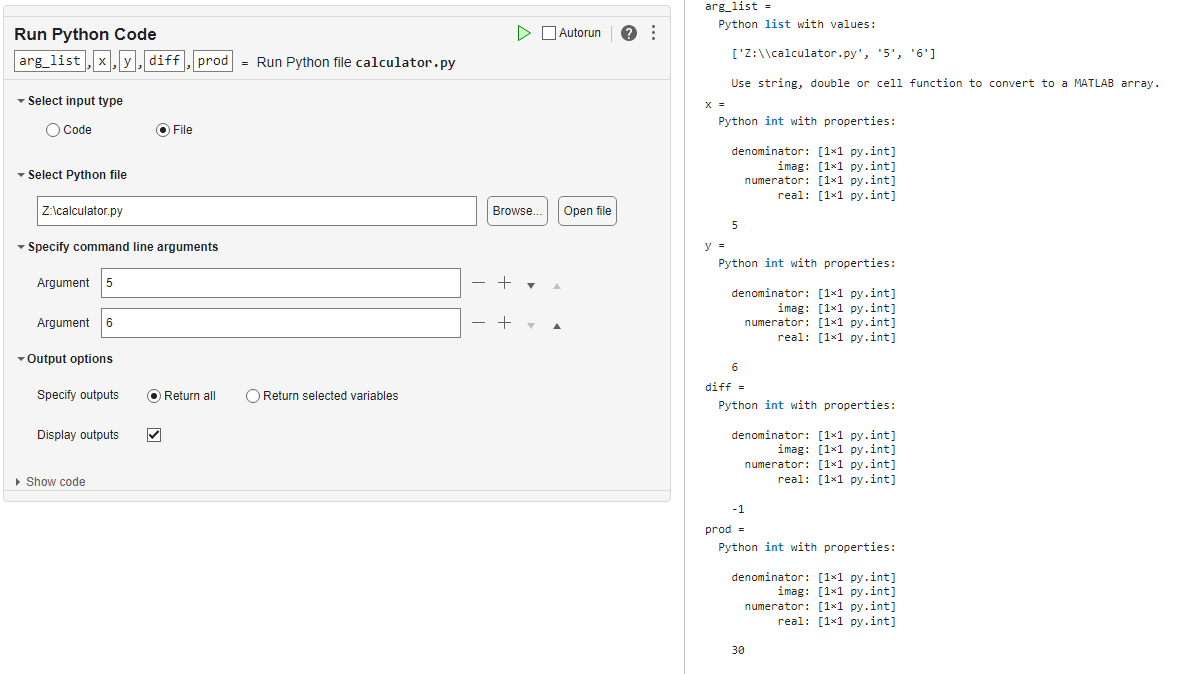Collapse the Specify command line arguments section

pos(21,247)
